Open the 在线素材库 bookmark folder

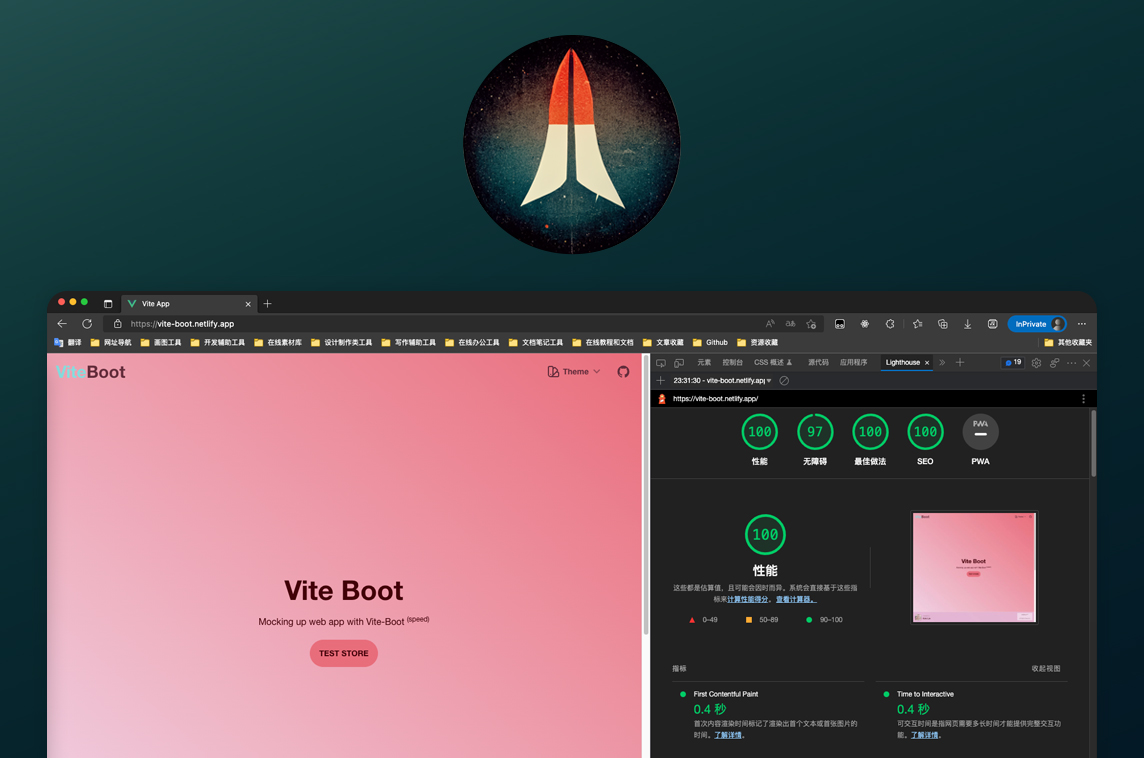pyautogui.click(x=278, y=342)
